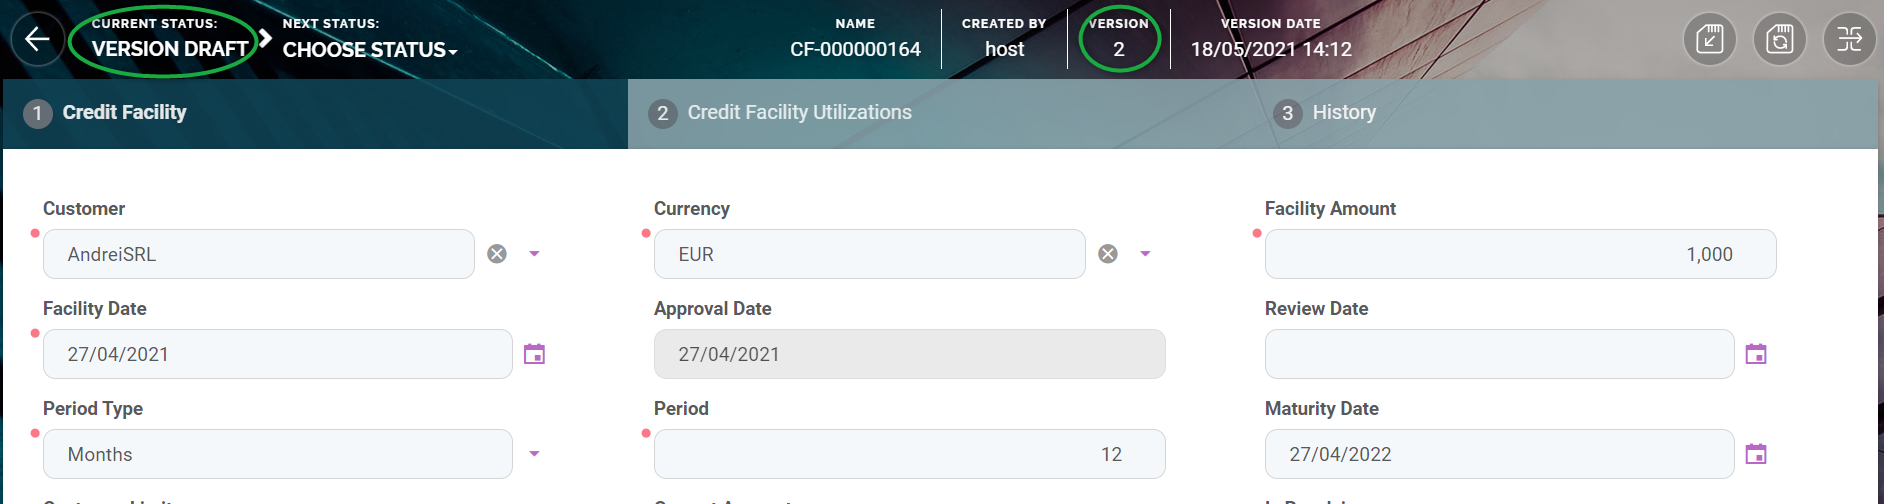
Task: Click the Facility Amount input field
Action: click(1520, 254)
